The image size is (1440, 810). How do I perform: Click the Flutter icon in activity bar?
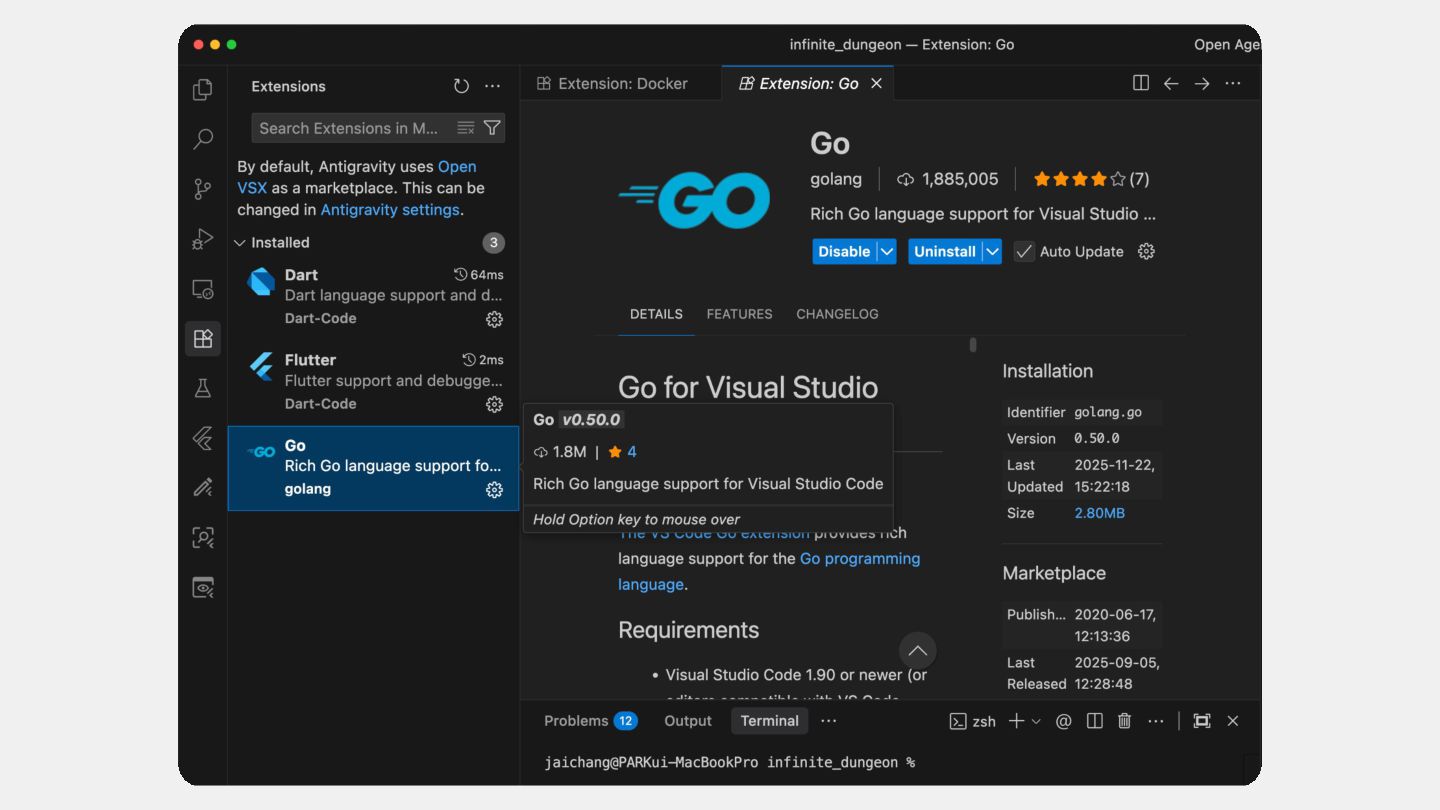tap(203, 438)
